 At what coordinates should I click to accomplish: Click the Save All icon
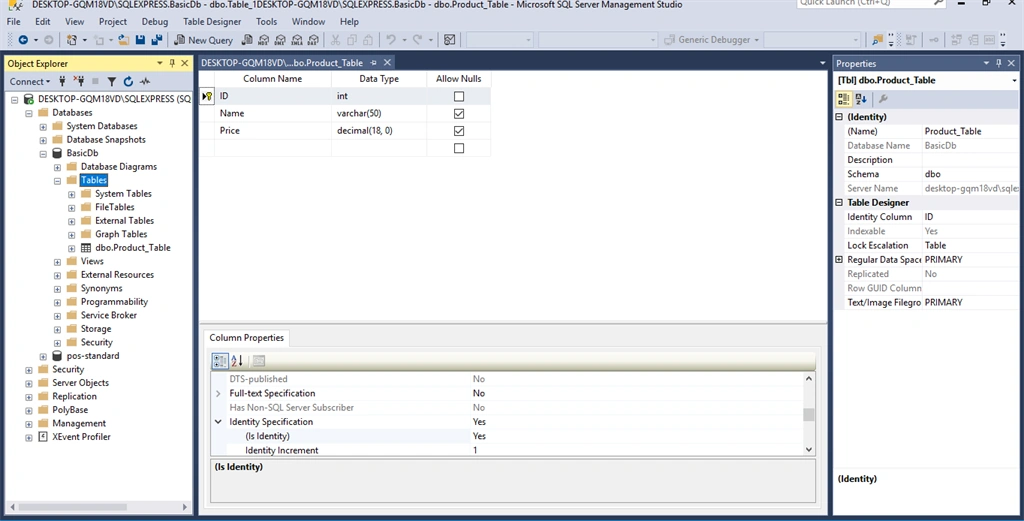pos(157,40)
